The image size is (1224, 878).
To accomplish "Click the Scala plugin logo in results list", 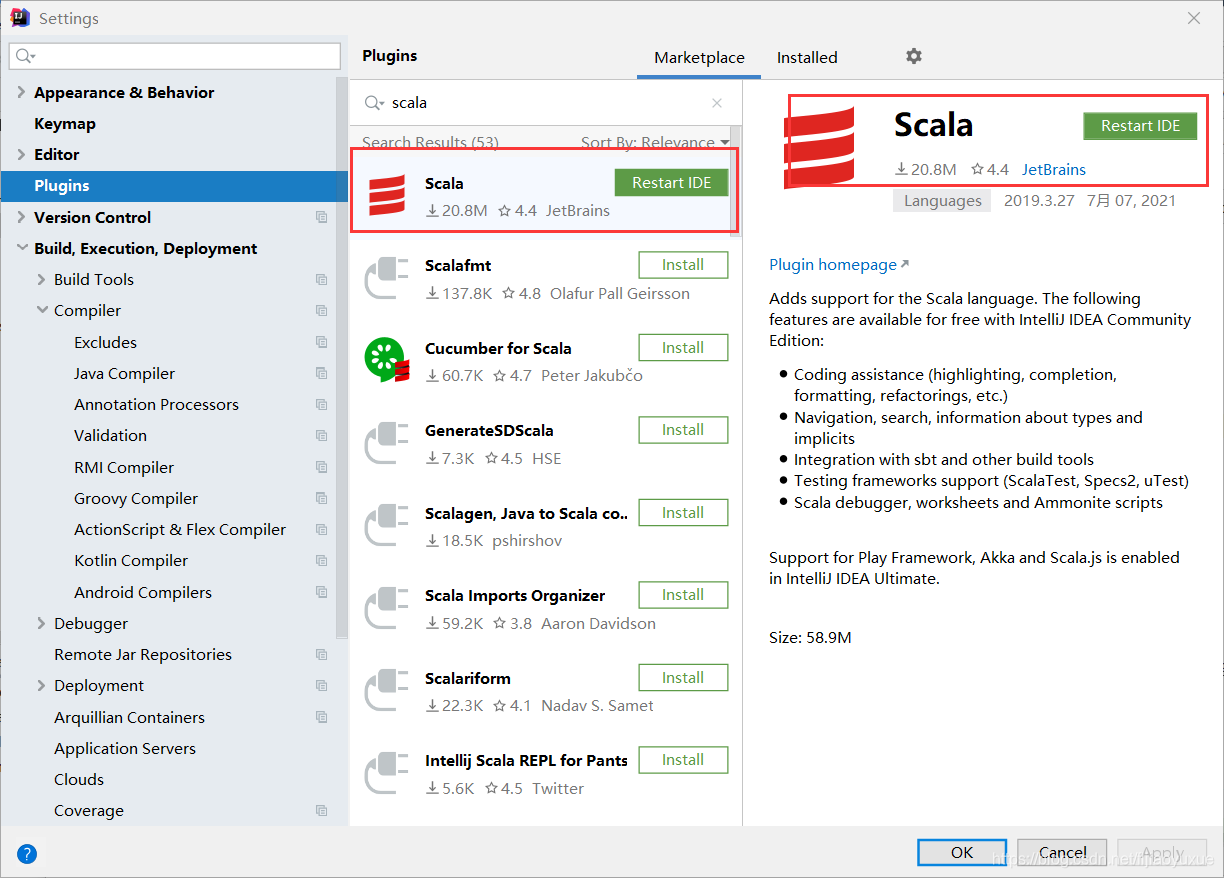I will tap(387, 195).
